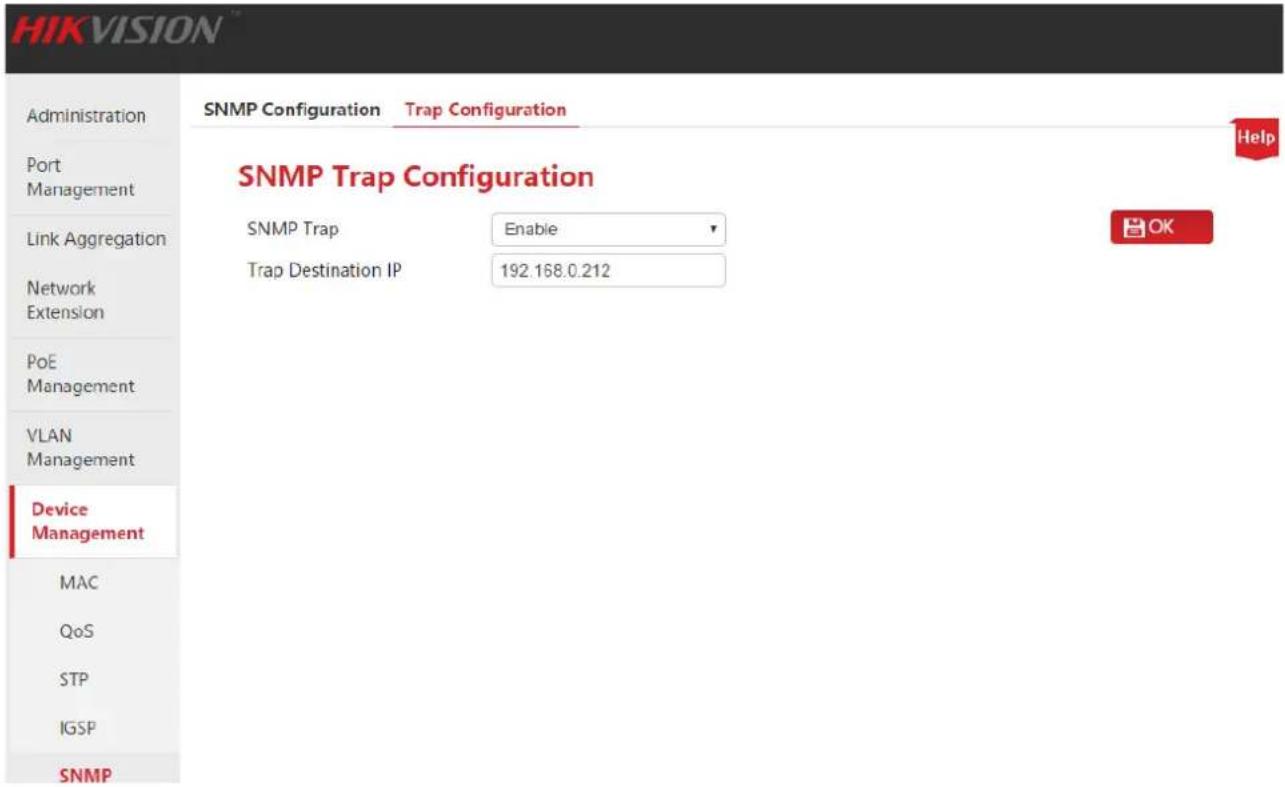Collapse the Device Management section
Image resolution: width=1285 pixels, height=787 pixels.
[x=92, y=522]
